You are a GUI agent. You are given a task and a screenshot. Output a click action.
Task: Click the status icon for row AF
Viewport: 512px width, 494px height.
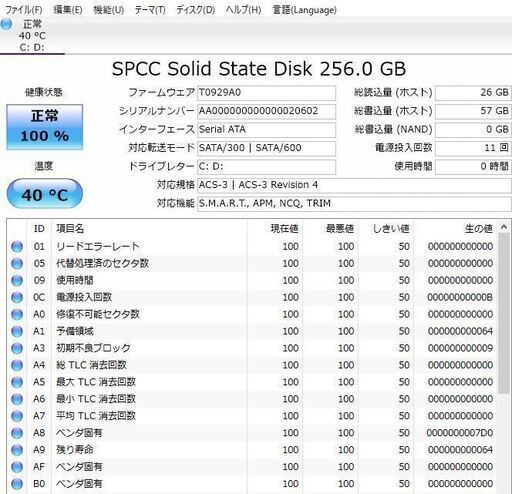pyautogui.click(x=17, y=467)
